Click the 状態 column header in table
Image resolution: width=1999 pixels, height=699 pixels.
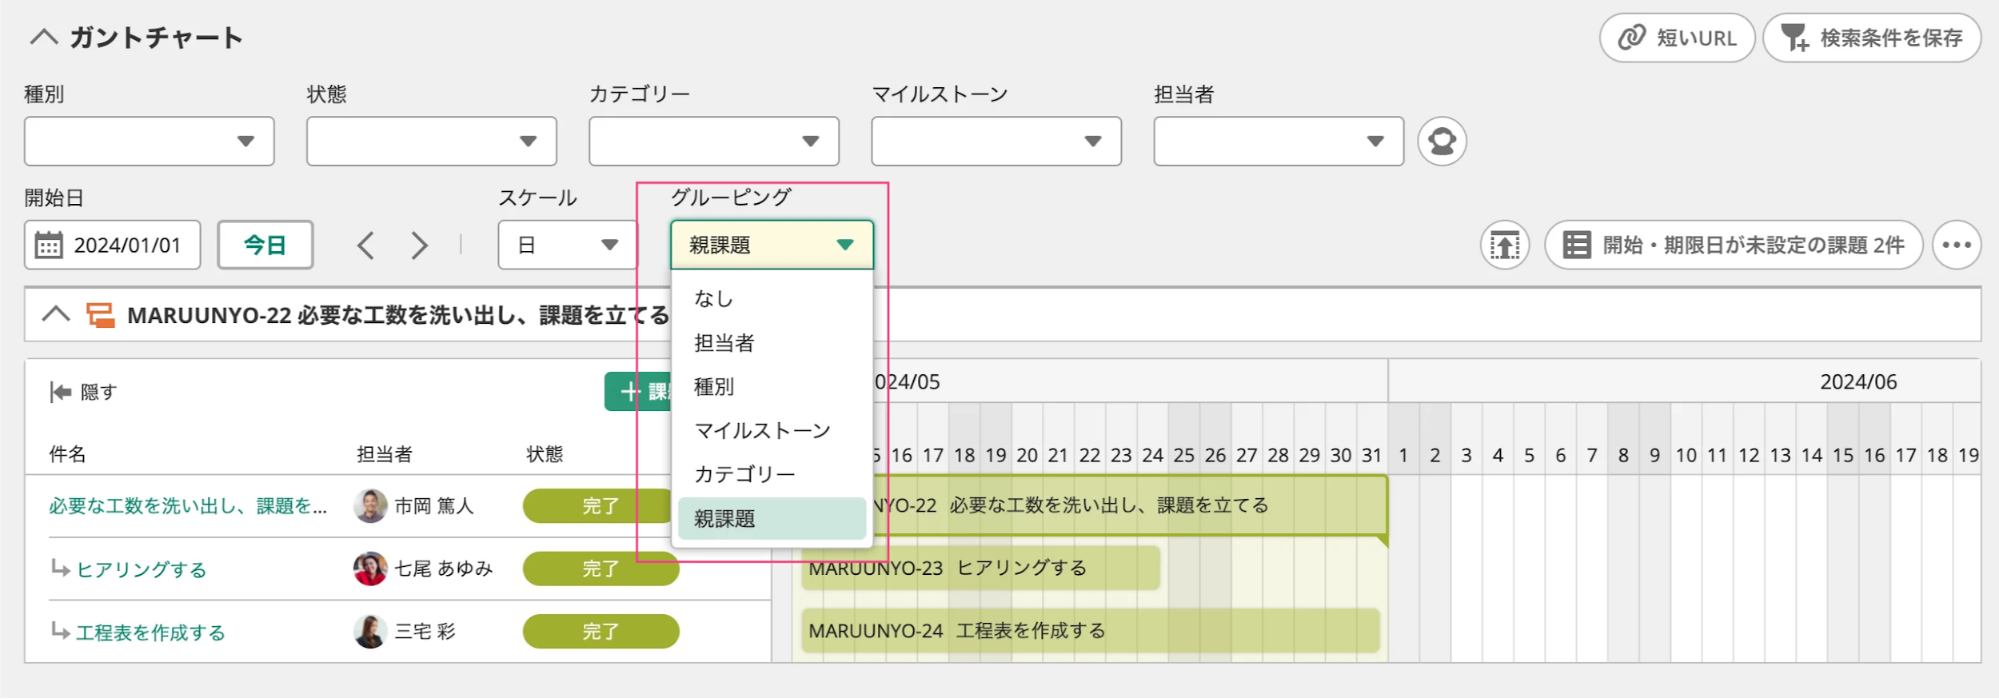[x=545, y=454]
